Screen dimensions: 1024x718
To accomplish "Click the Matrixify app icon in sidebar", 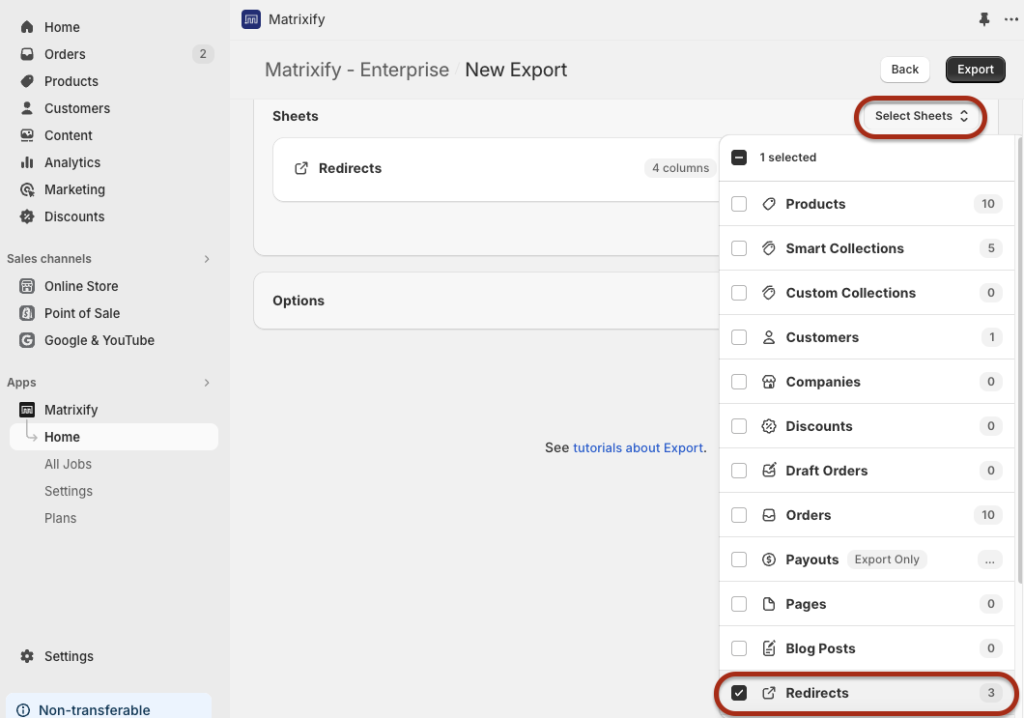I will tap(28, 409).
